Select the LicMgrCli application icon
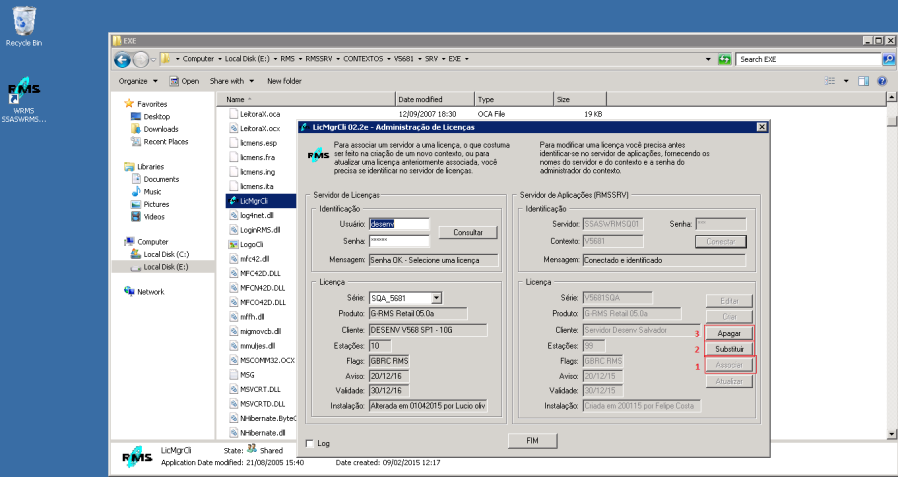Image resolution: width=898 pixels, height=477 pixels. pyautogui.click(x=233, y=201)
